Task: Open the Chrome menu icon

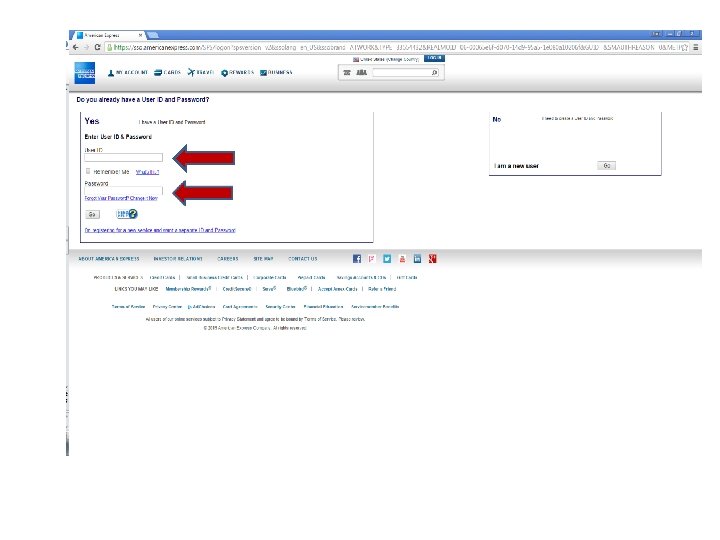Action: 696,47
